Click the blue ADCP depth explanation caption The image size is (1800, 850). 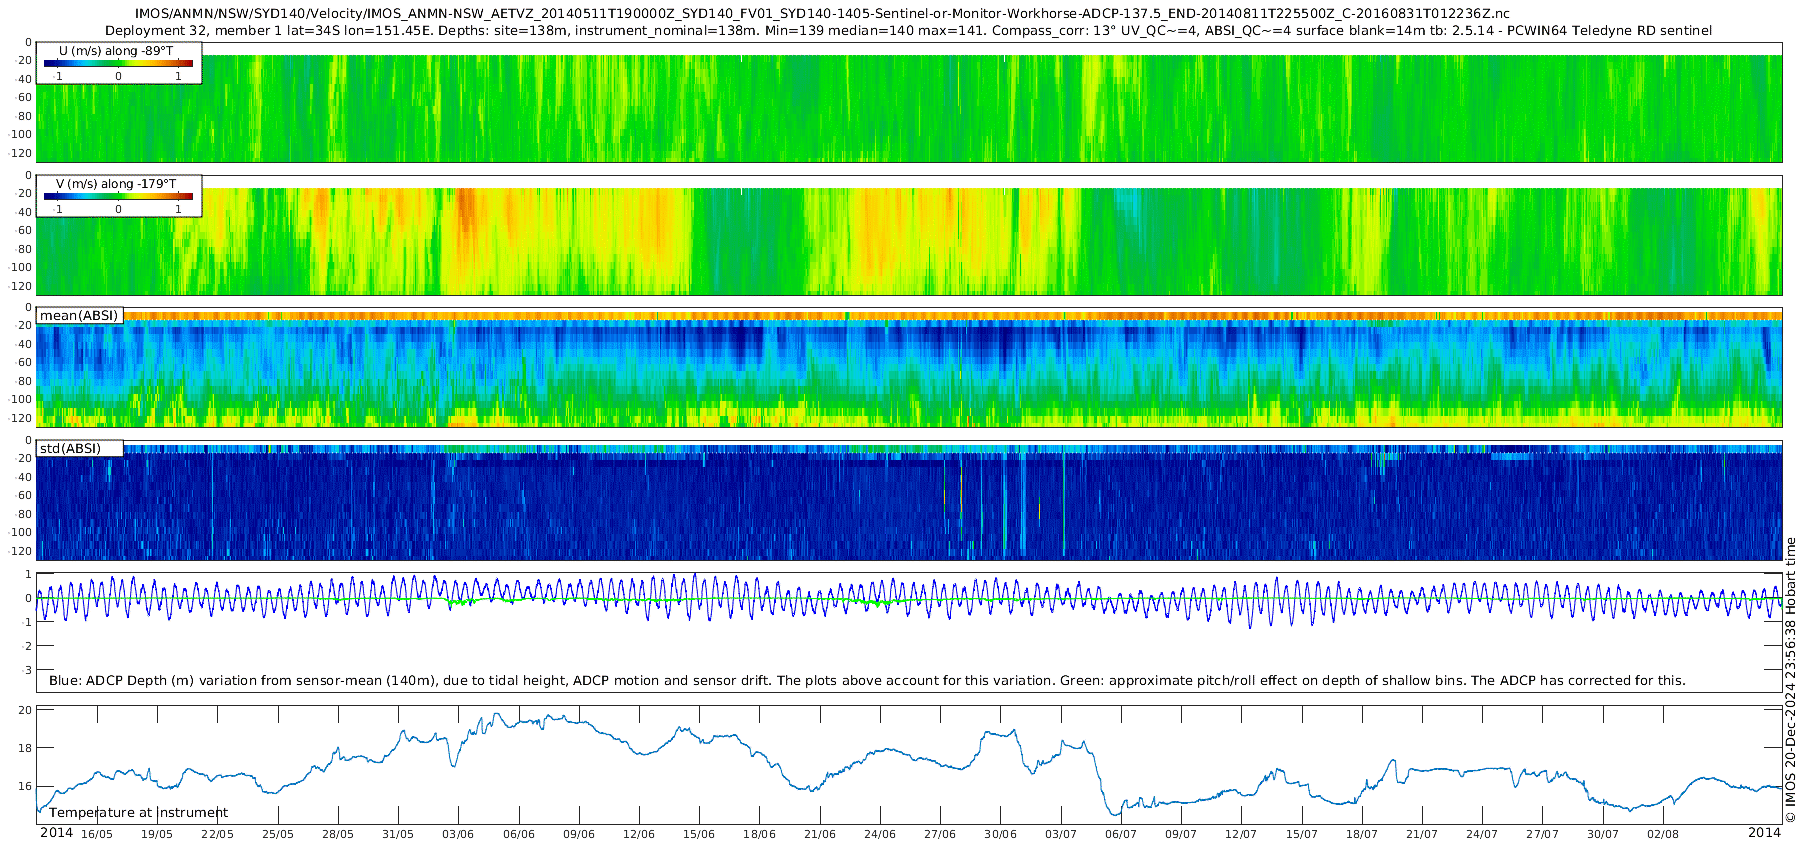tap(867, 681)
